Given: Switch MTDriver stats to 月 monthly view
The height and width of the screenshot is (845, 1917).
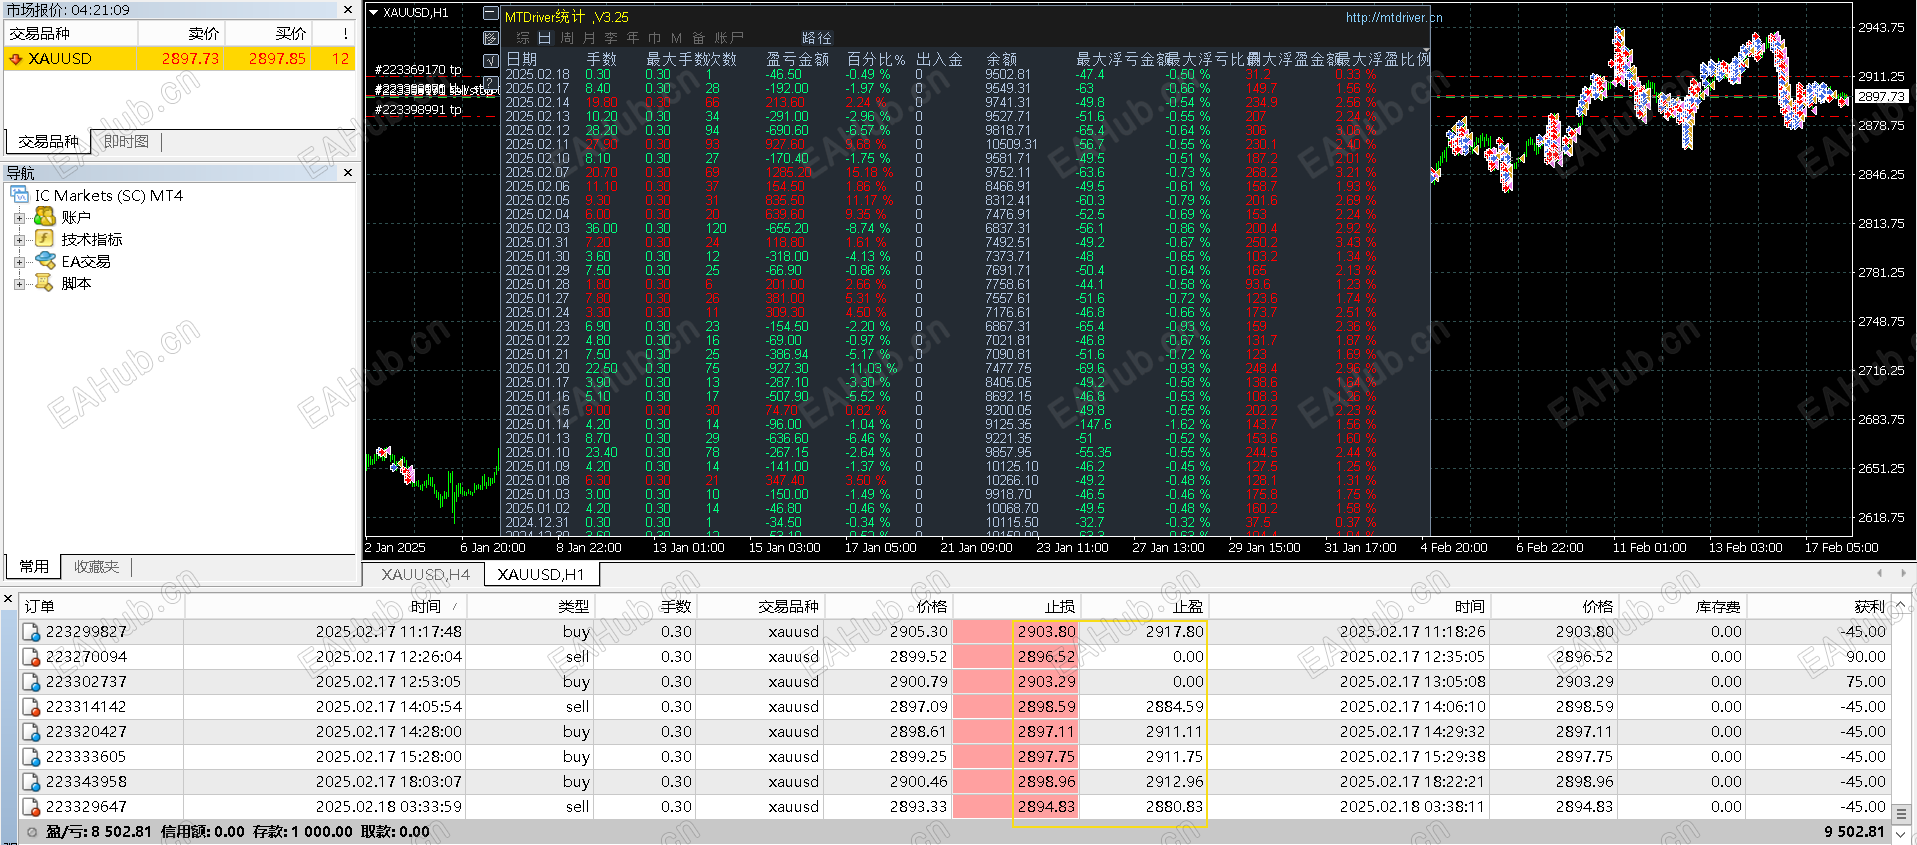Looking at the screenshot, I should pyautogui.click(x=589, y=38).
